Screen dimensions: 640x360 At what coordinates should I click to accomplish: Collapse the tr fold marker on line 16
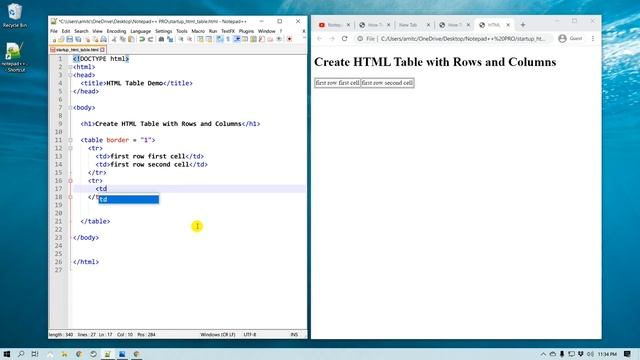pos(70,181)
